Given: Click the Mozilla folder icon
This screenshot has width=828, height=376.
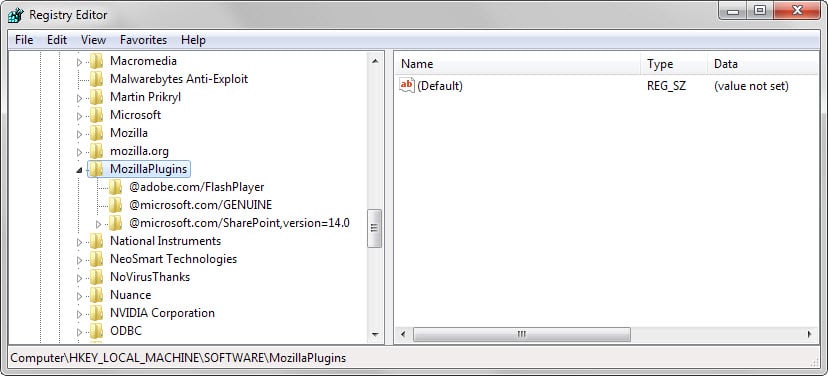Looking at the screenshot, I should click(96, 133).
